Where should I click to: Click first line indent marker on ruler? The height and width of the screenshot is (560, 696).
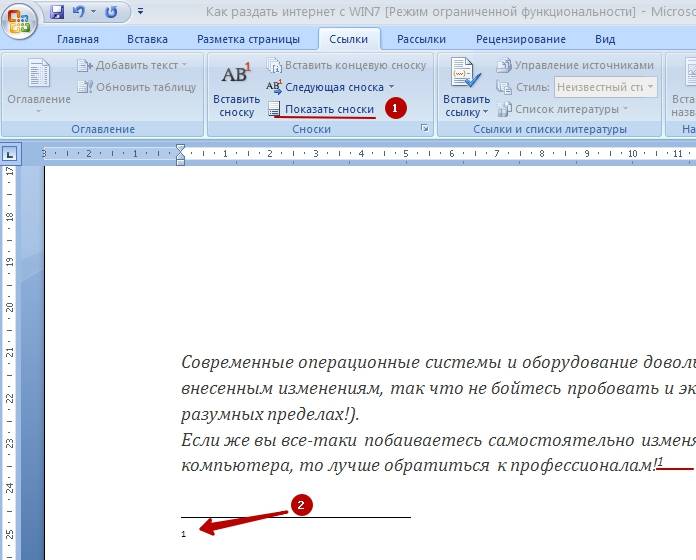pos(180,149)
